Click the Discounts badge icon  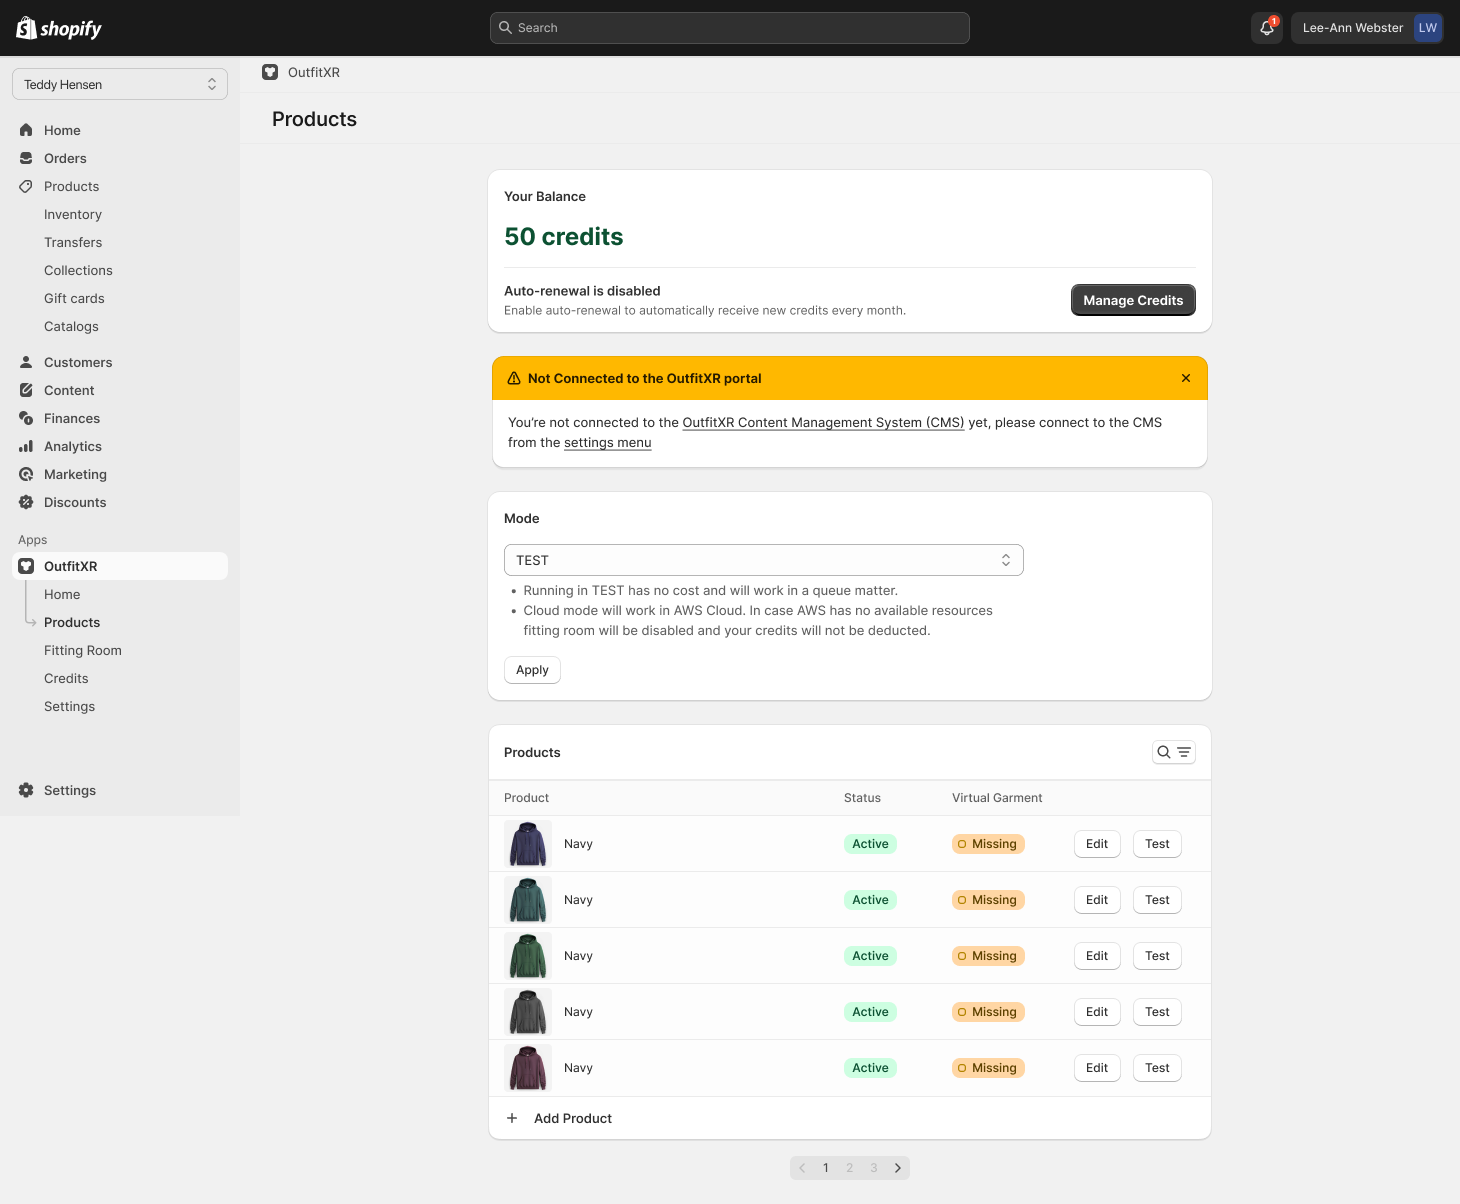(26, 502)
